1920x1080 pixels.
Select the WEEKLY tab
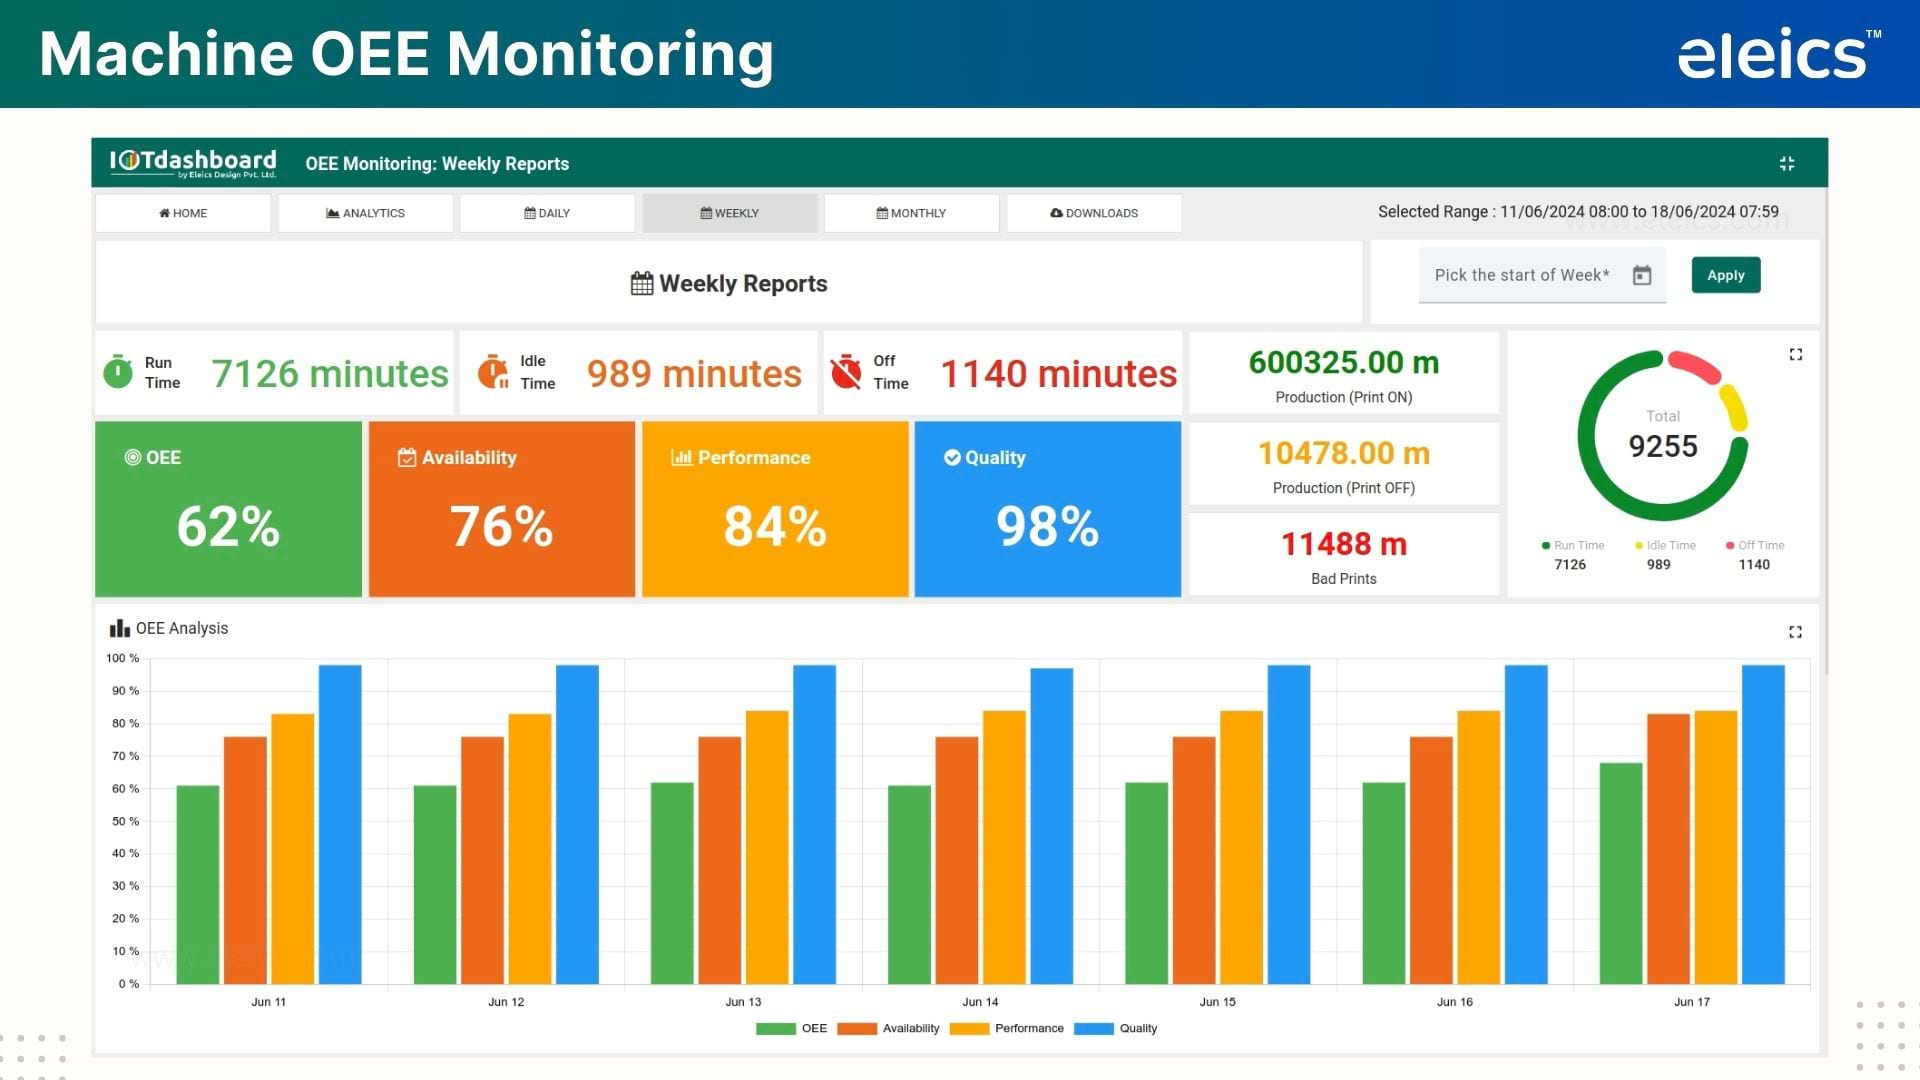(729, 212)
